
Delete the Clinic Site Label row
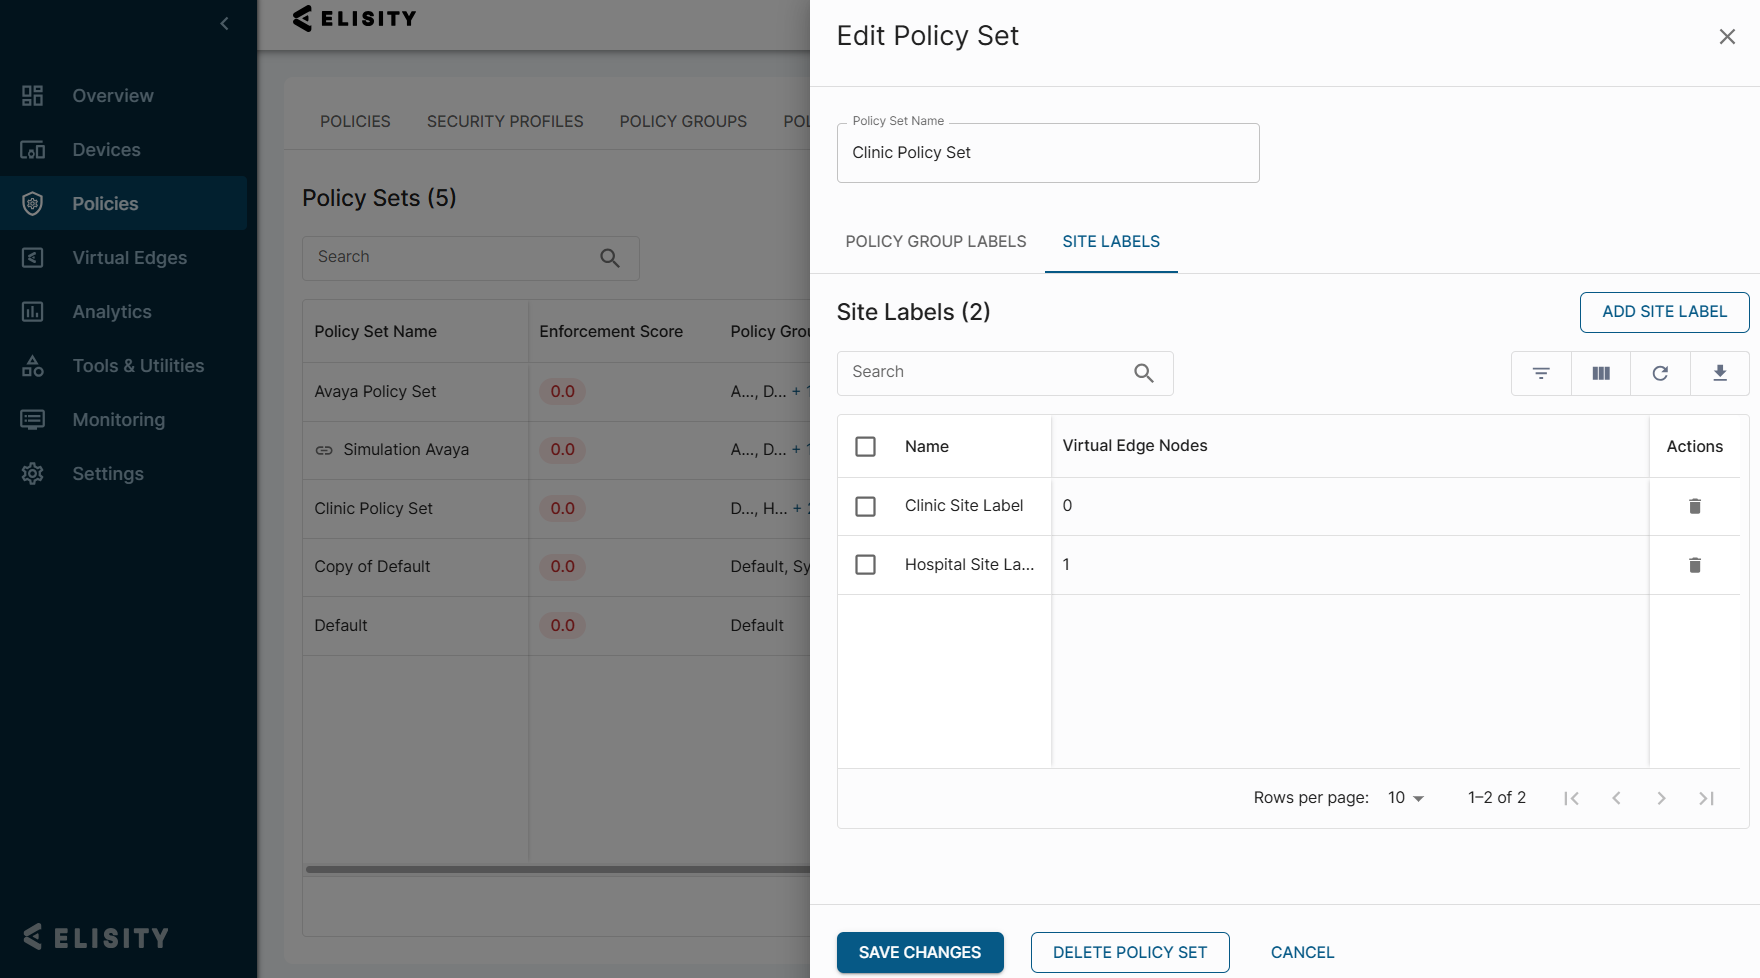[x=1694, y=506]
